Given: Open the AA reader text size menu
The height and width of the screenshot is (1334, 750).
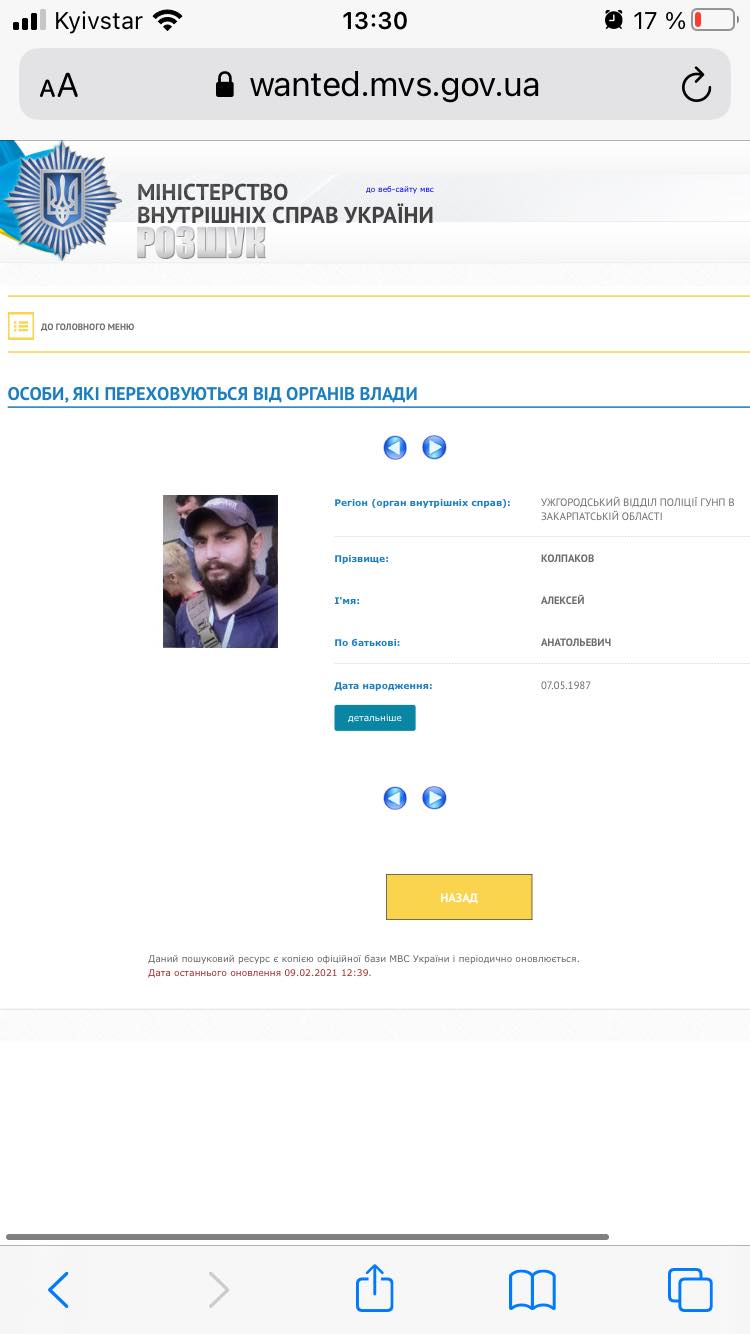Looking at the screenshot, I should pos(59,86).
